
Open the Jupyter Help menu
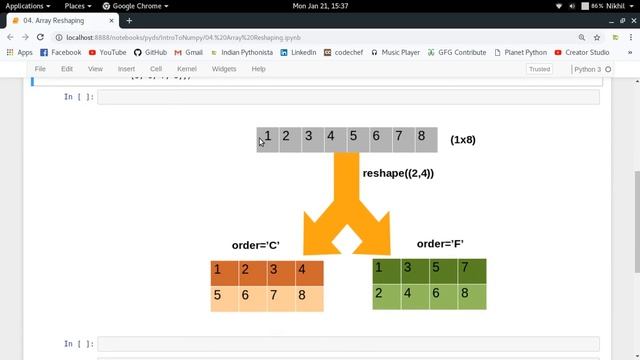point(258,69)
